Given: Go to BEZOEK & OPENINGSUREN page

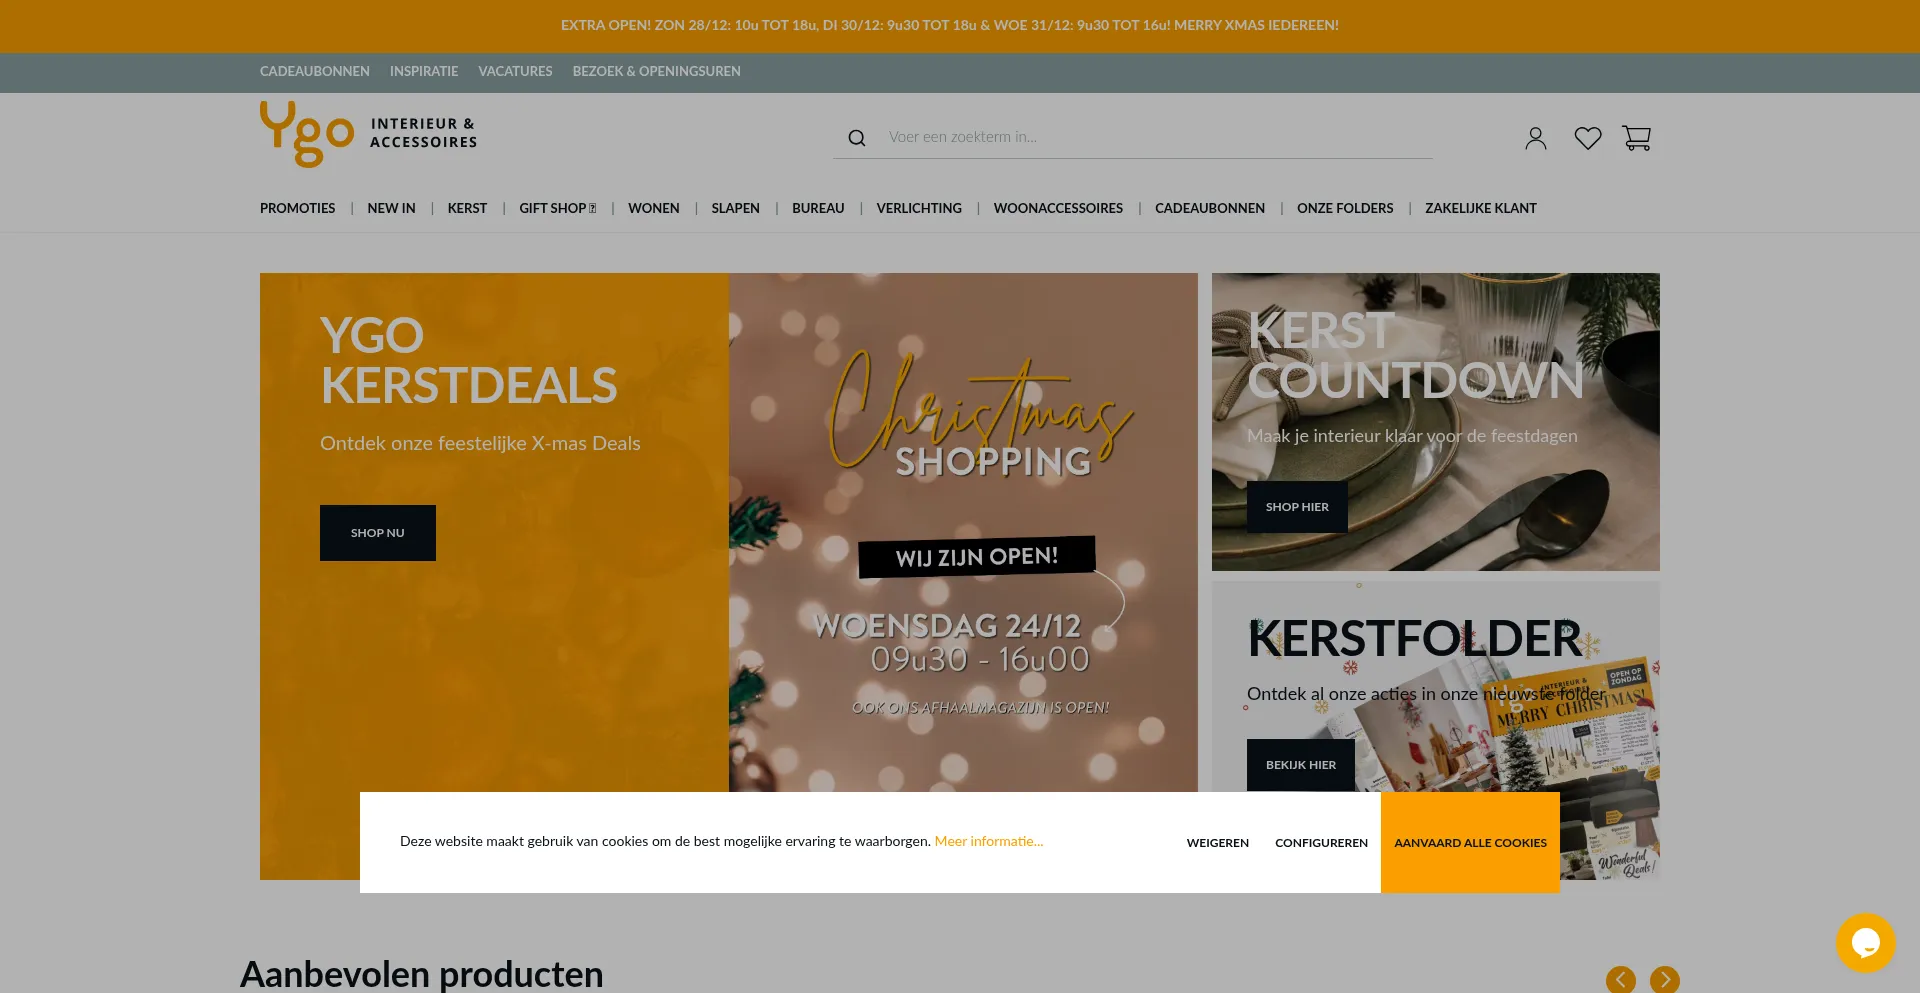Looking at the screenshot, I should pyautogui.click(x=656, y=71).
